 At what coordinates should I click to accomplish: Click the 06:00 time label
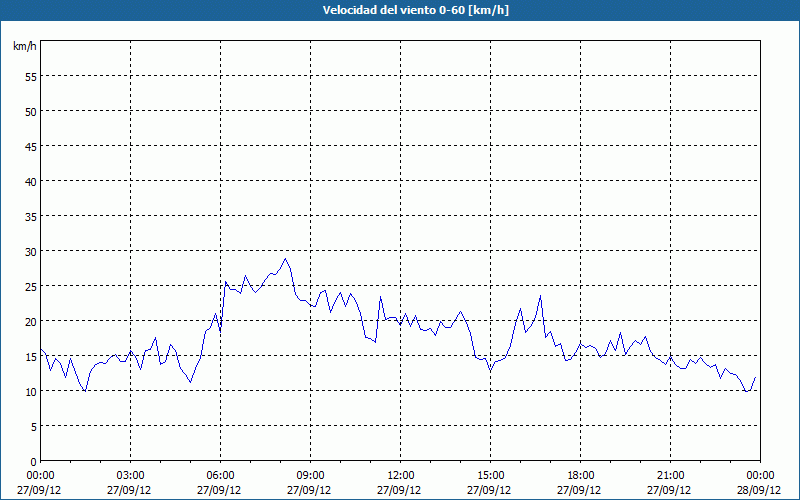pos(220,476)
